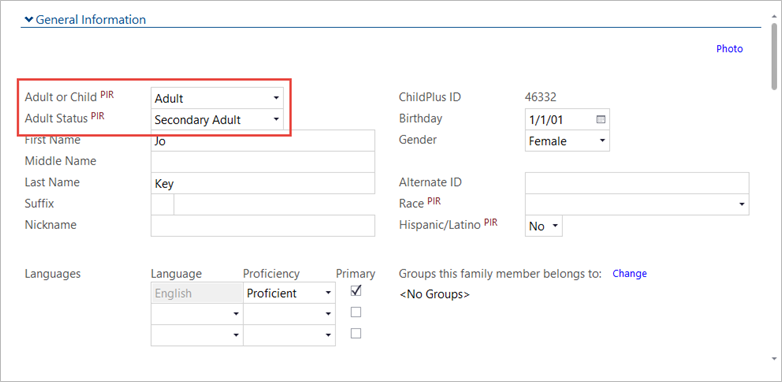Click the Nickname input field
The height and width of the screenshot is (382, 782).
pos(262,225)
